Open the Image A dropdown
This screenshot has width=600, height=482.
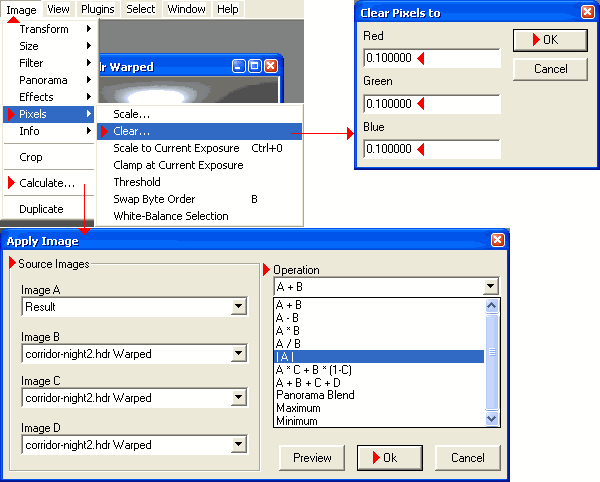click(x=237, y=308)
